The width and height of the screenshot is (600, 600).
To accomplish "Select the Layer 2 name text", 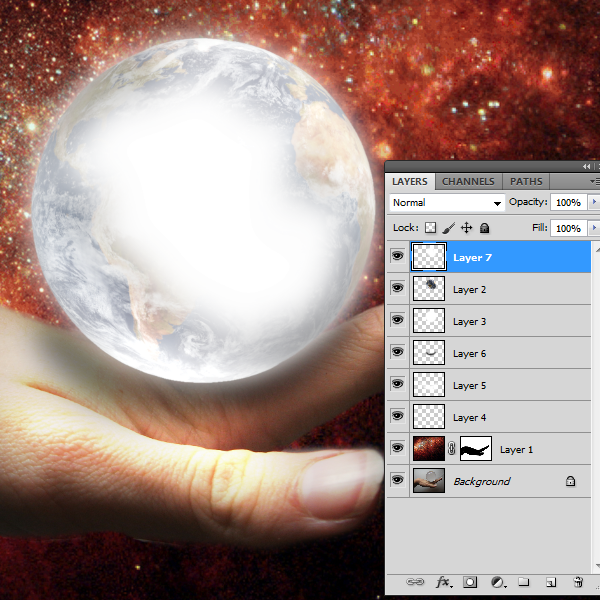I will [470, 290].
